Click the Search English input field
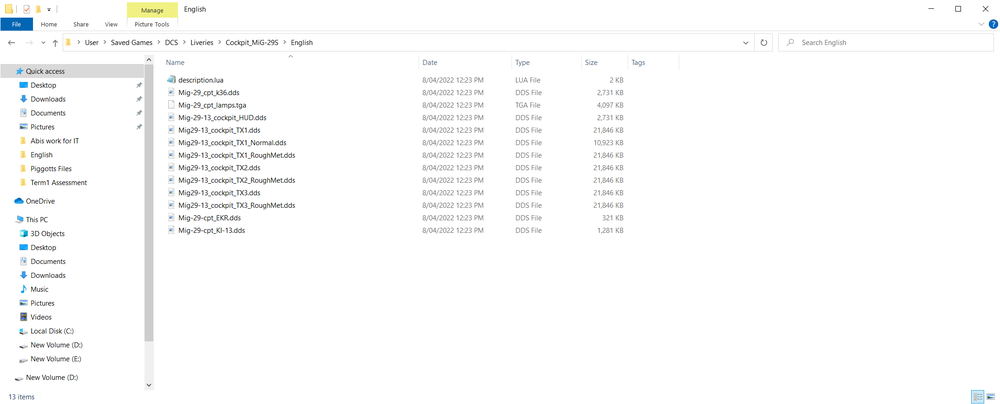 885,43
